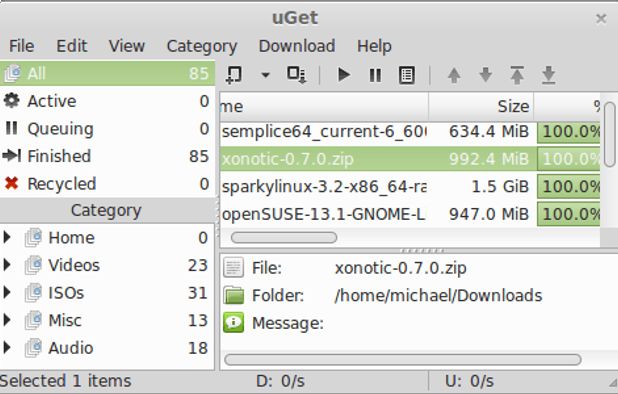Click the semplice64 100.0% progress bar
Image resolution: width=618 pixels, height=394 pixels.
coord(569,132)
